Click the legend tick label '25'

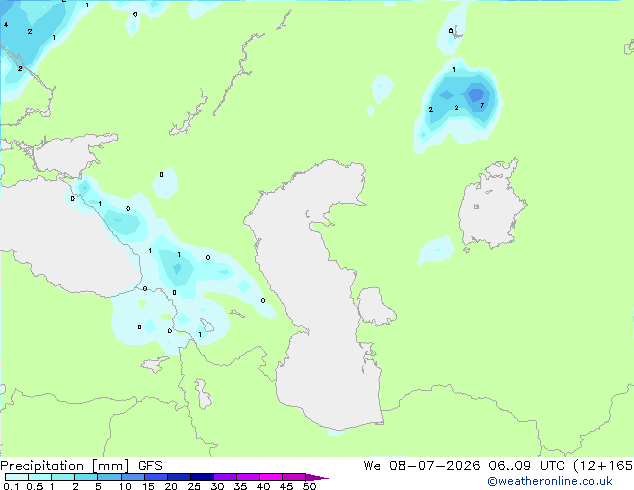pos(194,486)
